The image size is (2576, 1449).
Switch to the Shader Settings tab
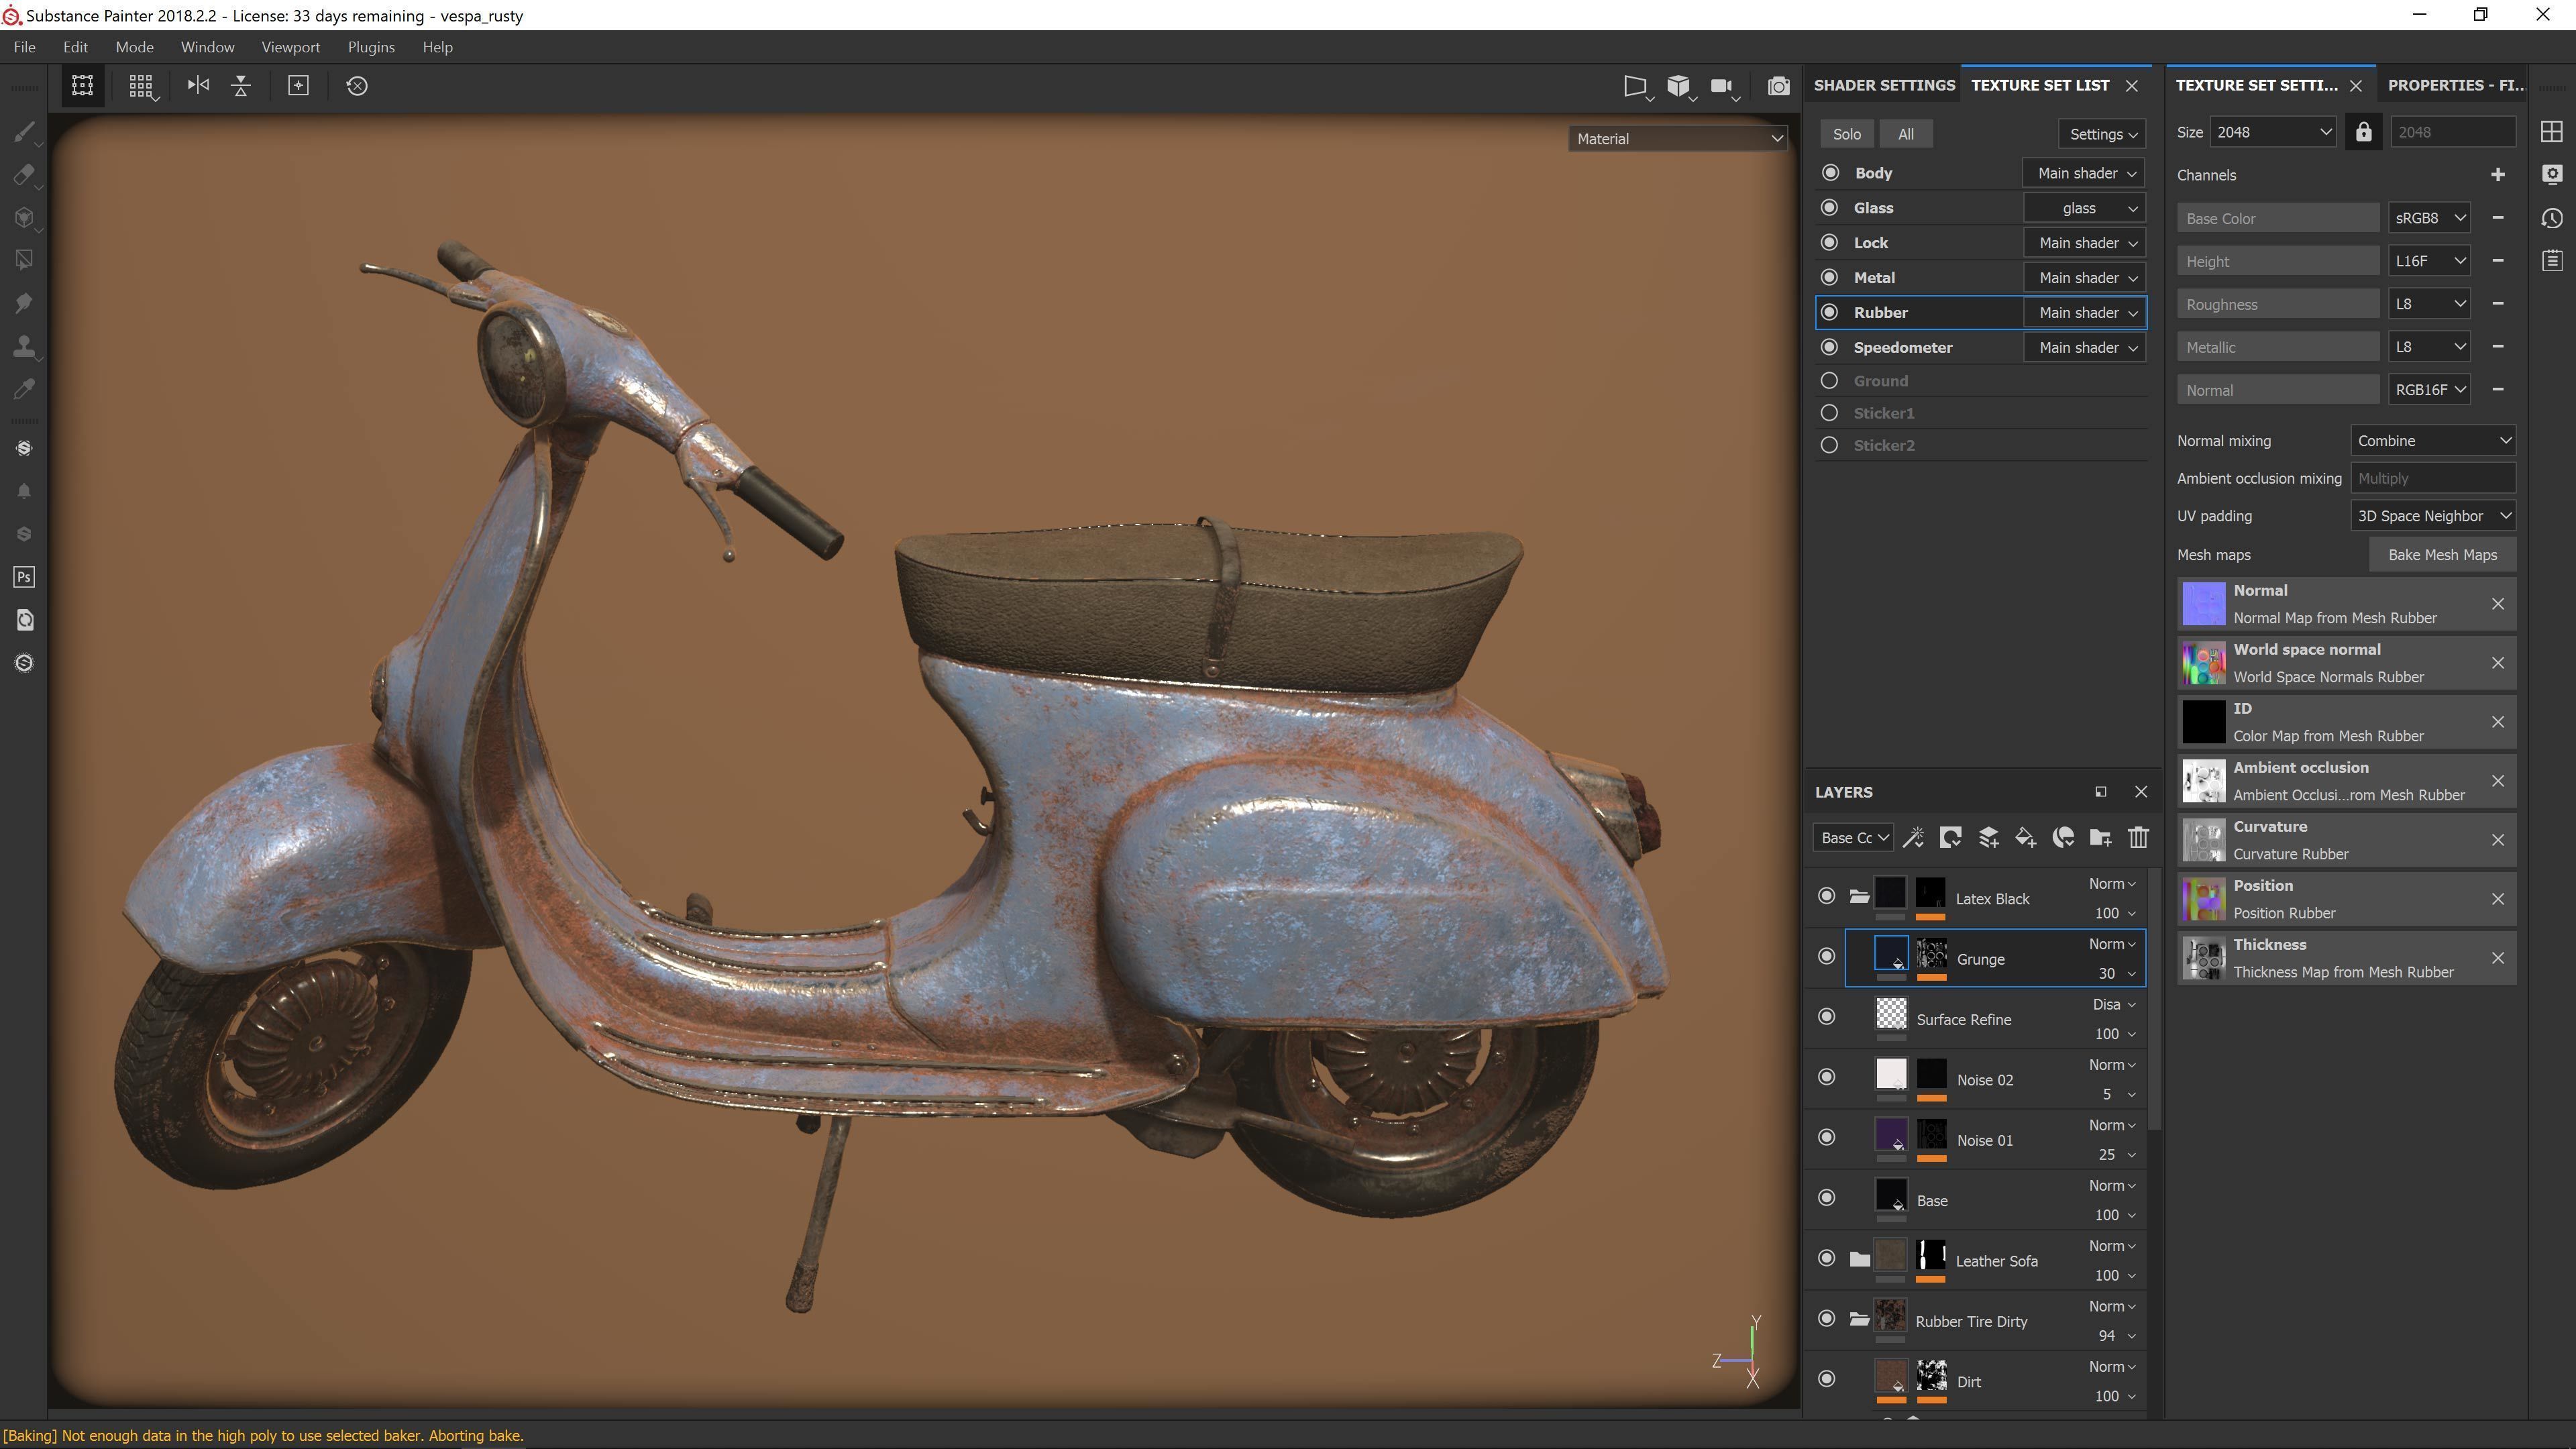tap(1884, 85)
